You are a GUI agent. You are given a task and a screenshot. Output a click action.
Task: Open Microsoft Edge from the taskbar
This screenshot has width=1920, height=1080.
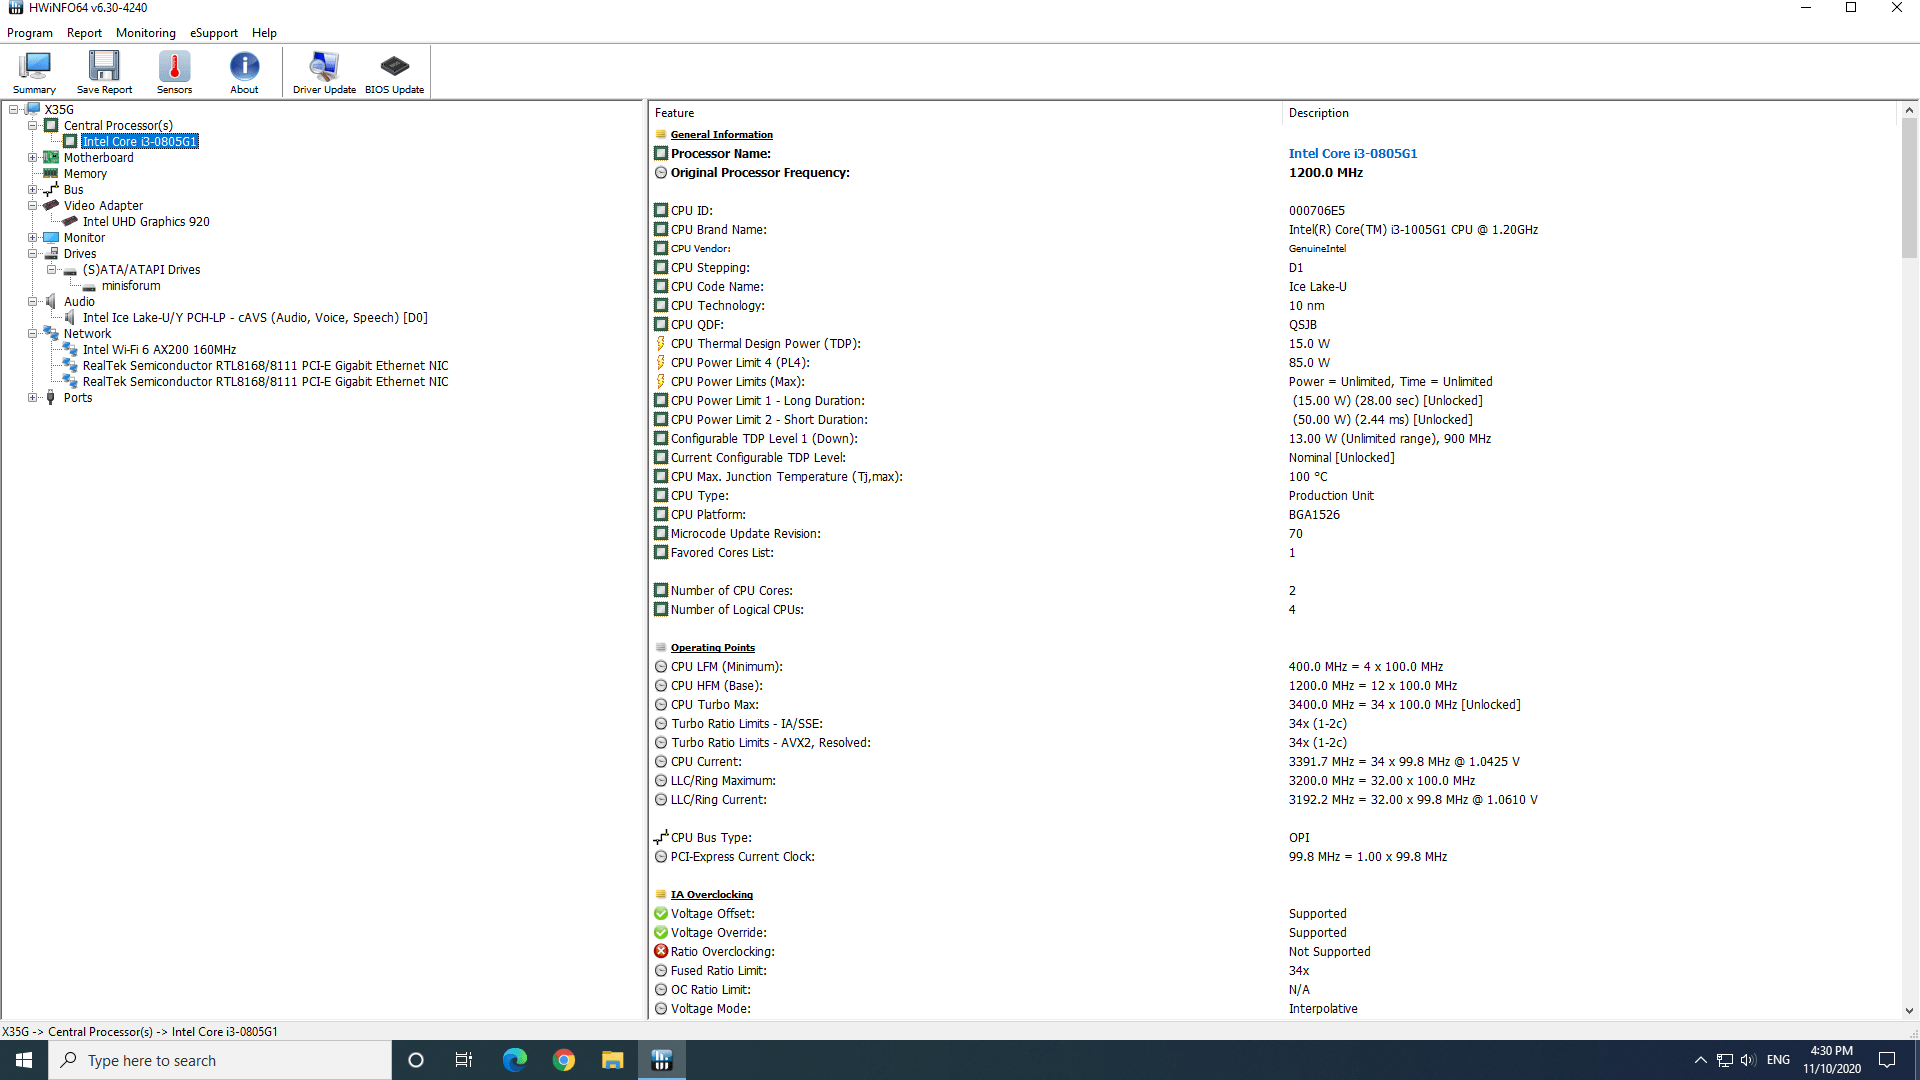[x=514, y=1060]
